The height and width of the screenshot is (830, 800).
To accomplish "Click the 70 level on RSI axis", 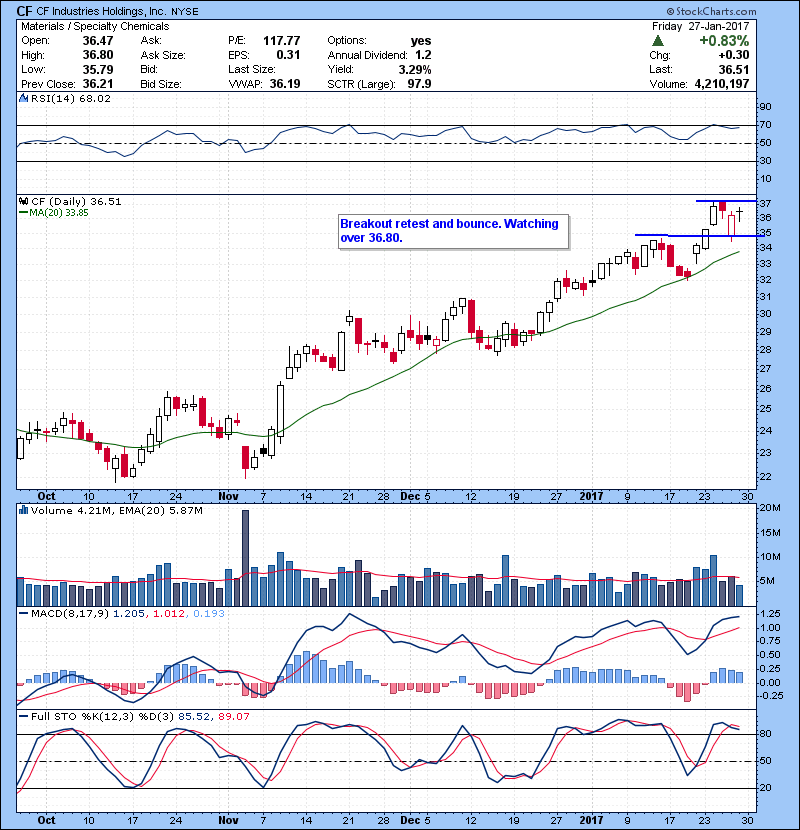I will pos(766,125).
